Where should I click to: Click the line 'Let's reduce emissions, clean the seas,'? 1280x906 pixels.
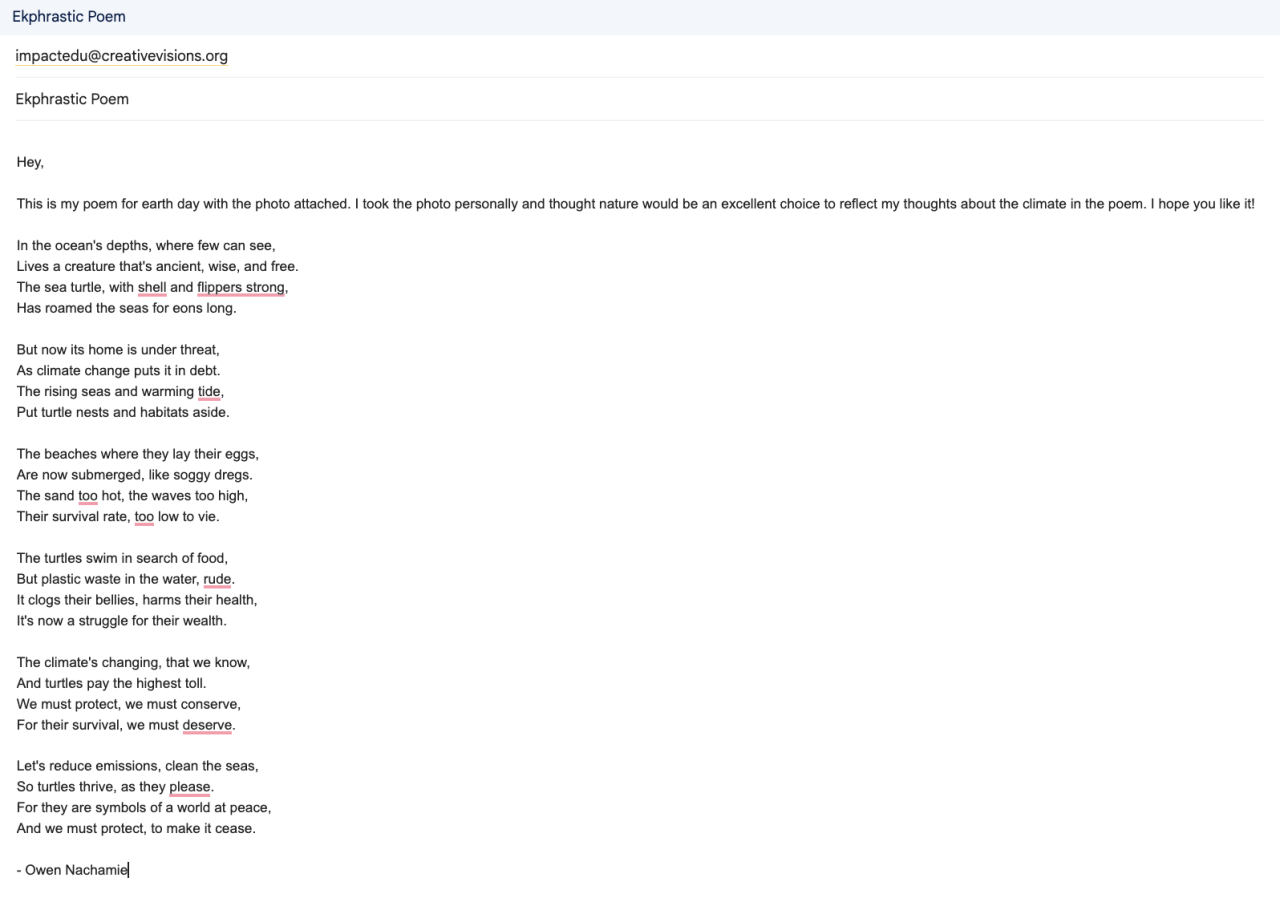coord(138,766)
